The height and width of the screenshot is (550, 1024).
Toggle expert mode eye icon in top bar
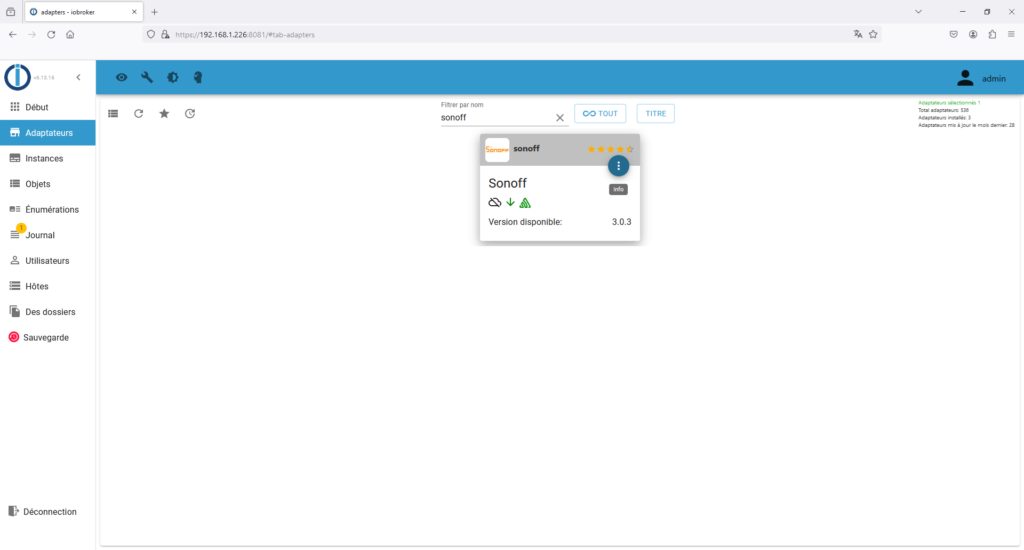click(x=121, y=77)
